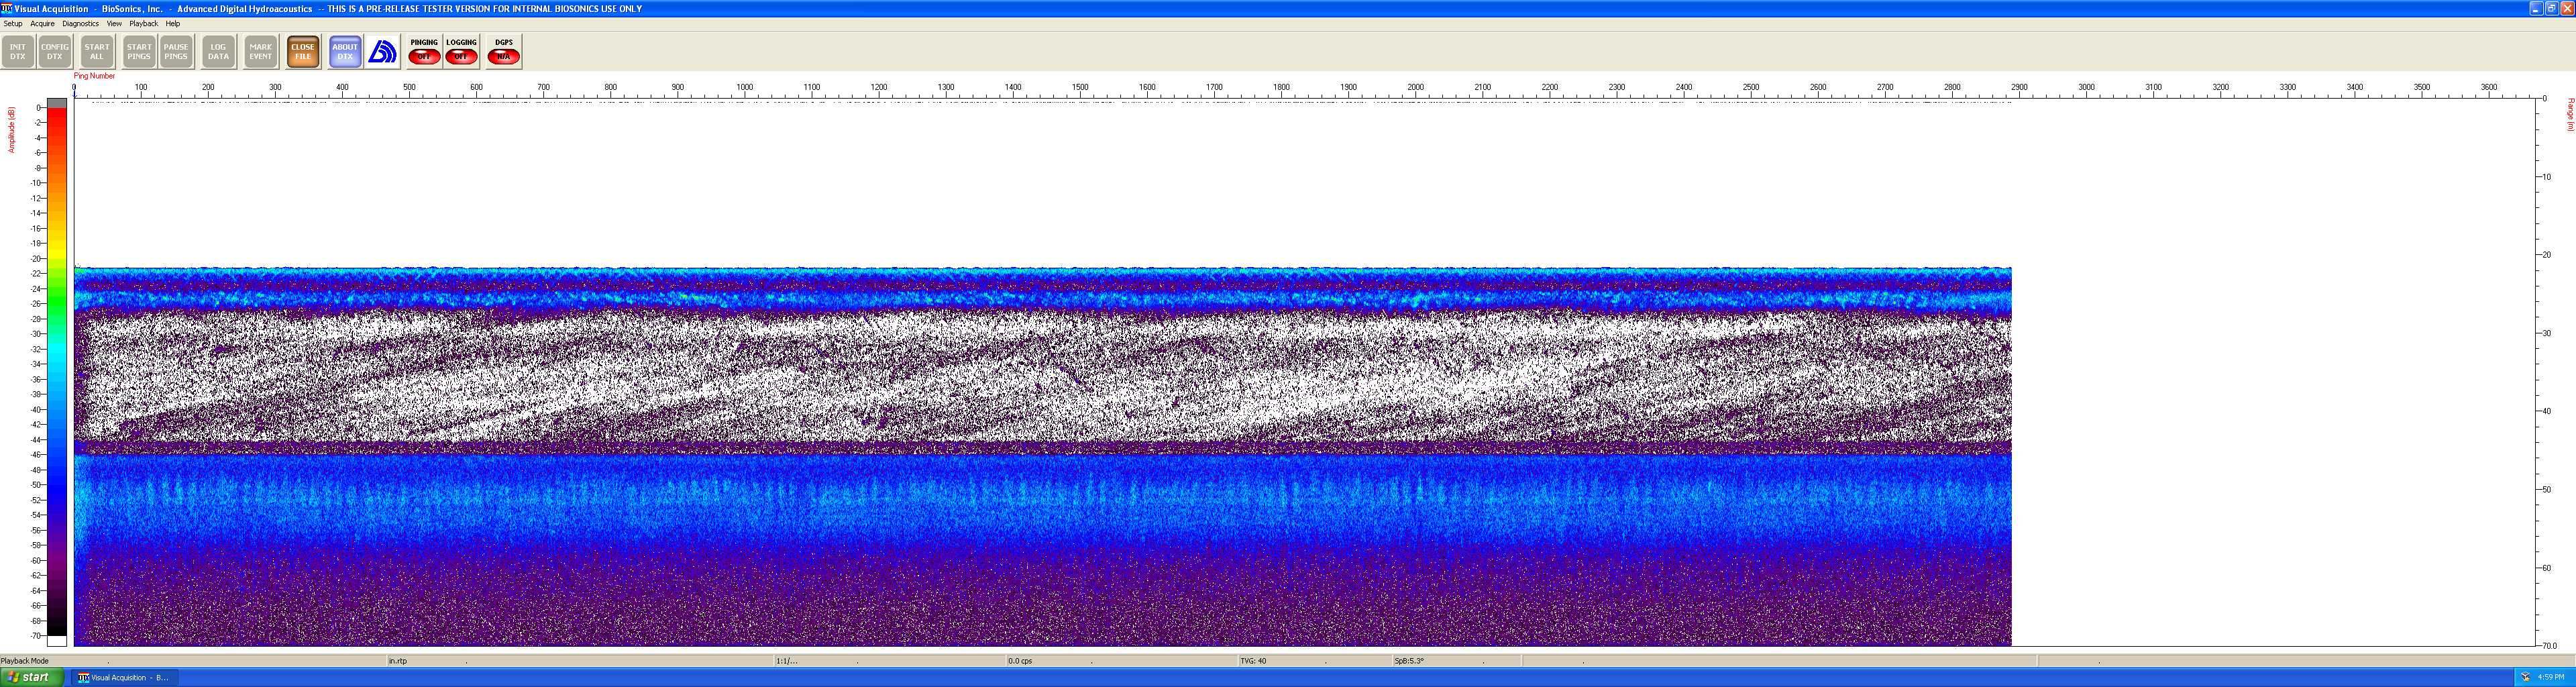The width and height of the screenshot is (2576, 687).
Task: Click the Ping Number axis label
Action: click(x=94, y=76)
